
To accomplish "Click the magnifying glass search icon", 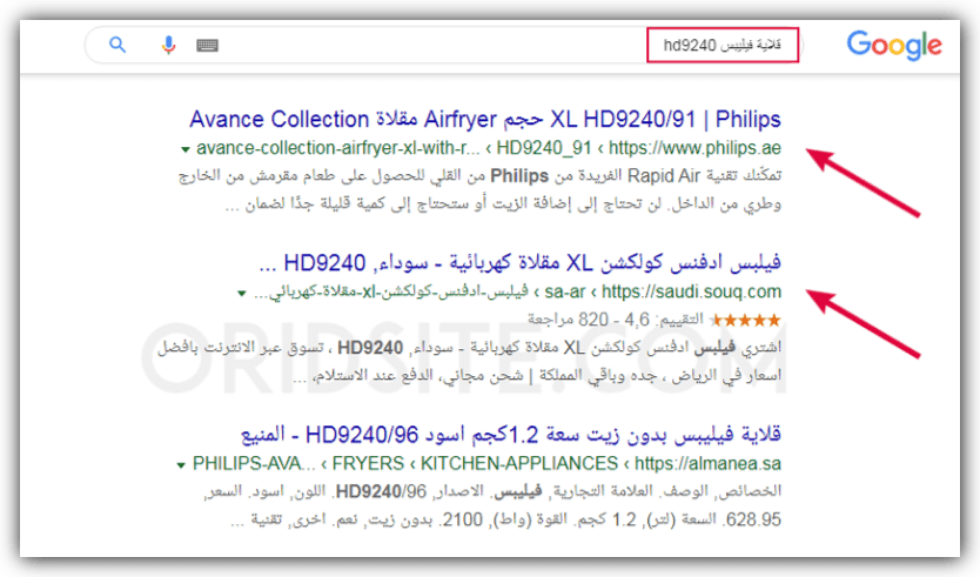I will pos(117,45).
